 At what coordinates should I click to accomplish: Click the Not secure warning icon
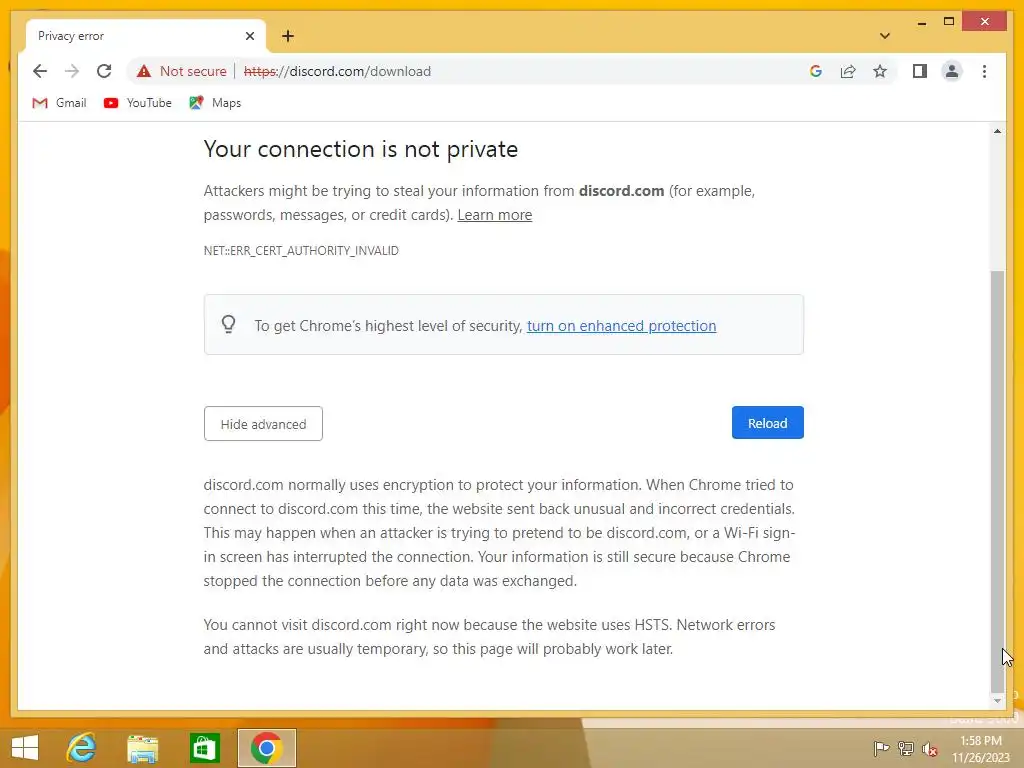(x=144, y=71)
